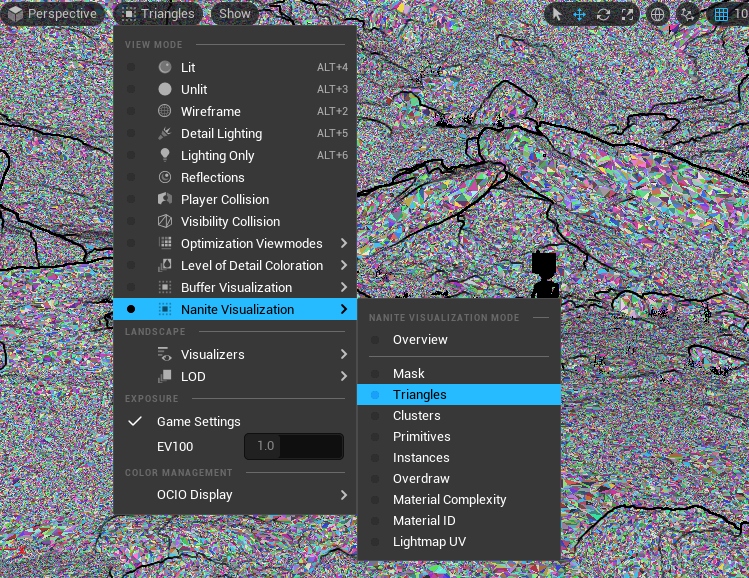The height and width of the screenshot is (578, 749).
Task: Activate the Rotate tool in viewport toolbar
Action: point(603,14)
